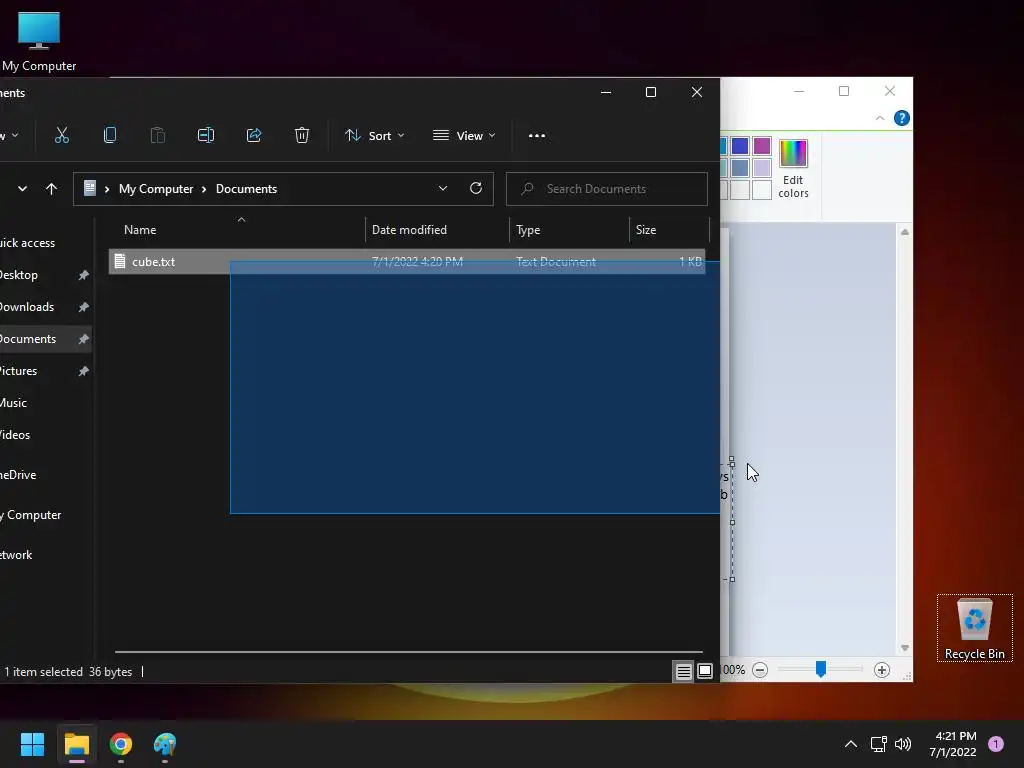Open address bar history dropdown chevron

[x=443, y=188]
